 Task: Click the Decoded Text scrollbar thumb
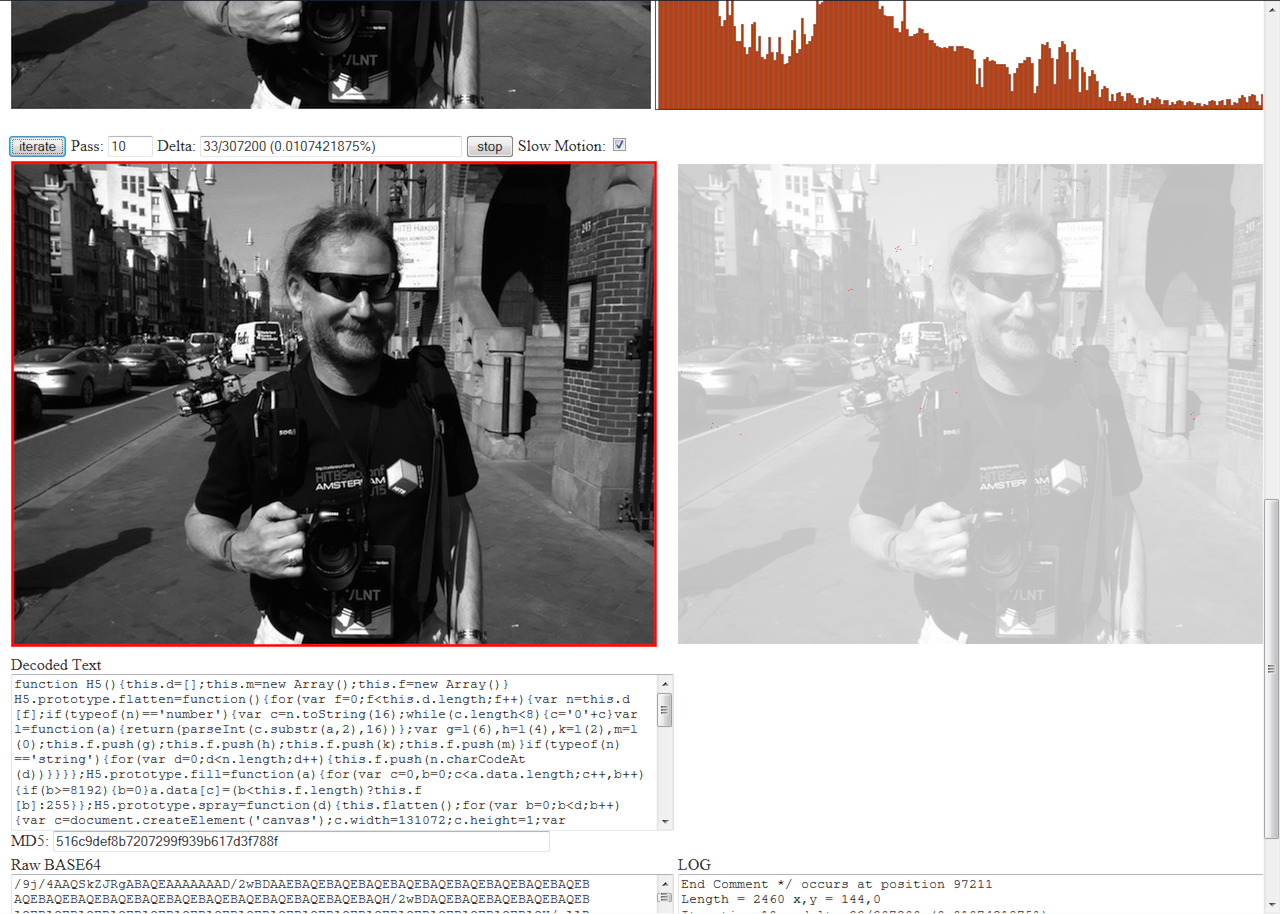click(x=665, y=708)
